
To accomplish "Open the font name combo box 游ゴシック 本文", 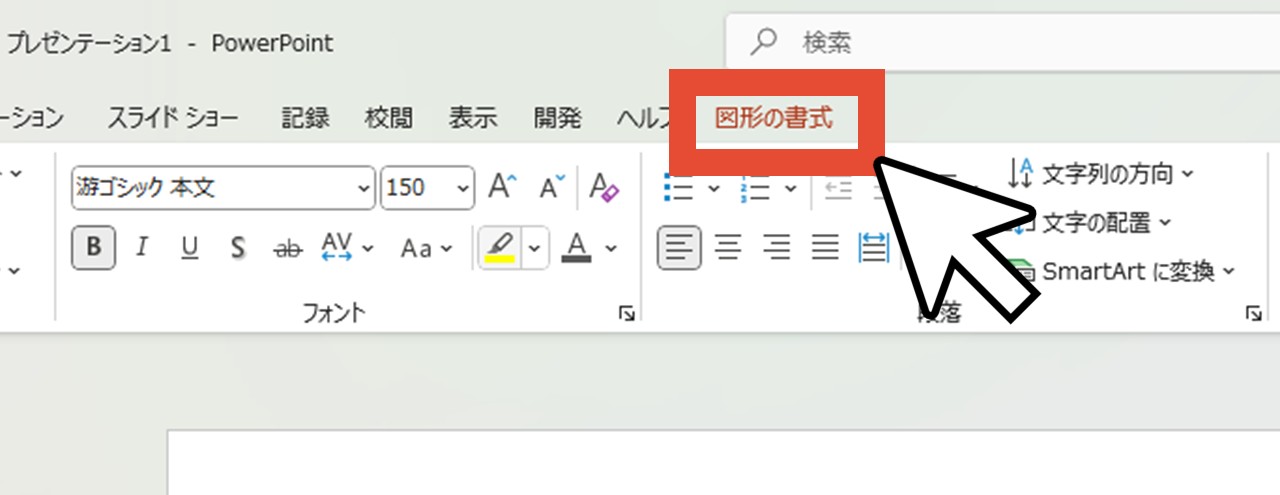I will 222,187.
